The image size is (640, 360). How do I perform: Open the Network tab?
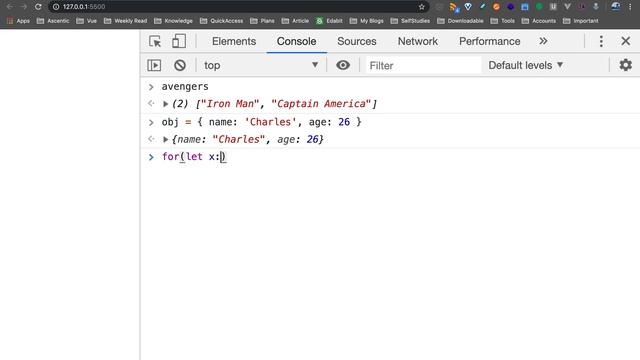pyautogui.click(x=418, y=41)
